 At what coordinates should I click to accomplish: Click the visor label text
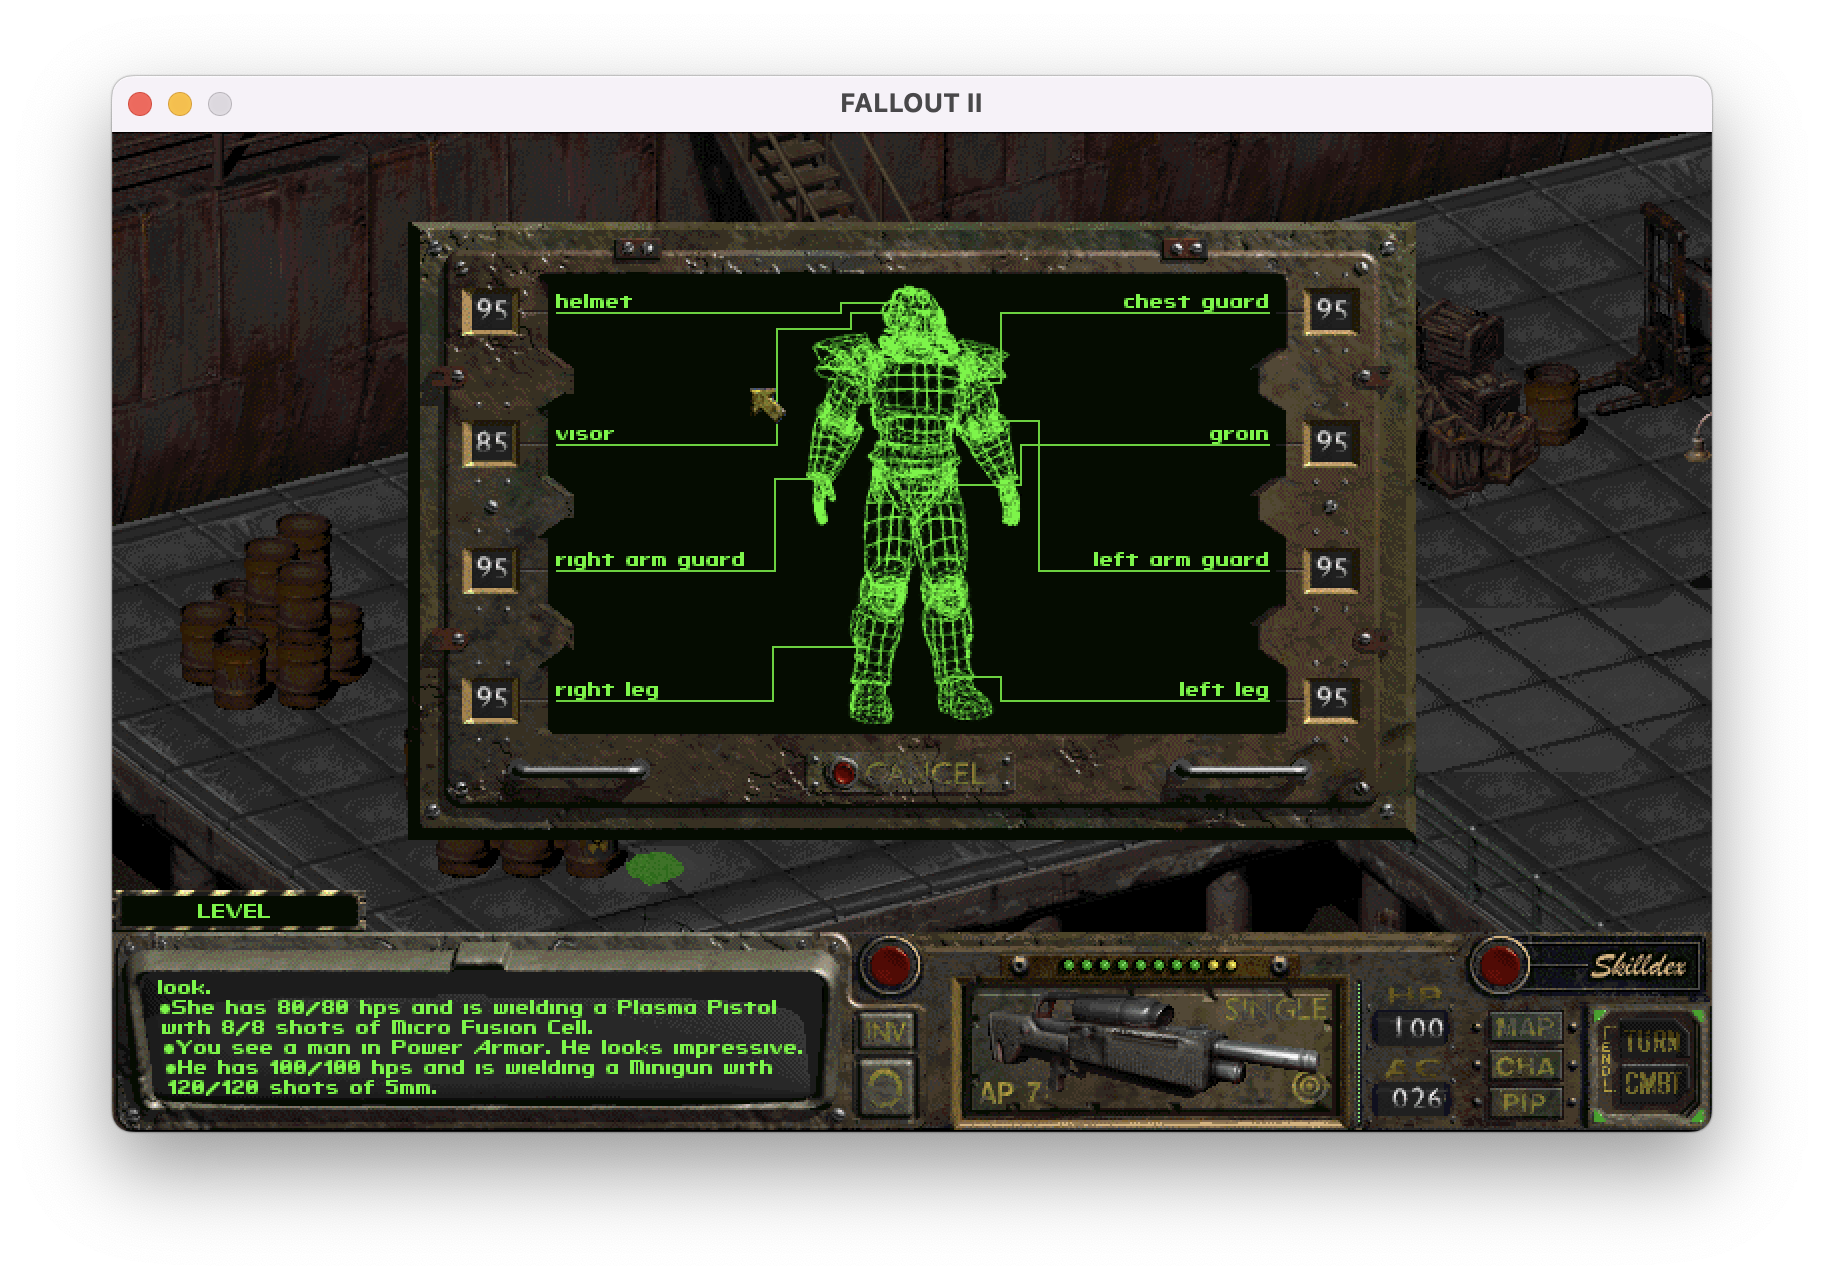(x=585, y=434)
